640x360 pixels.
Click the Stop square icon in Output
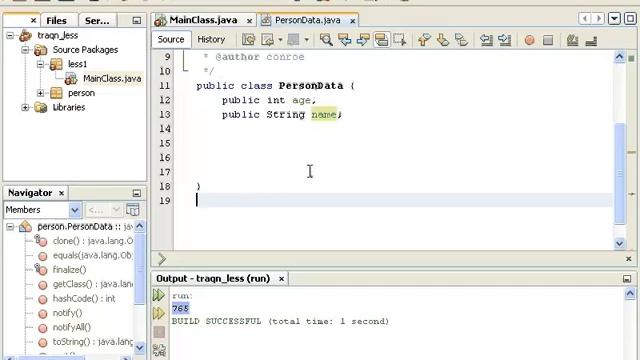tap(159, 332)
